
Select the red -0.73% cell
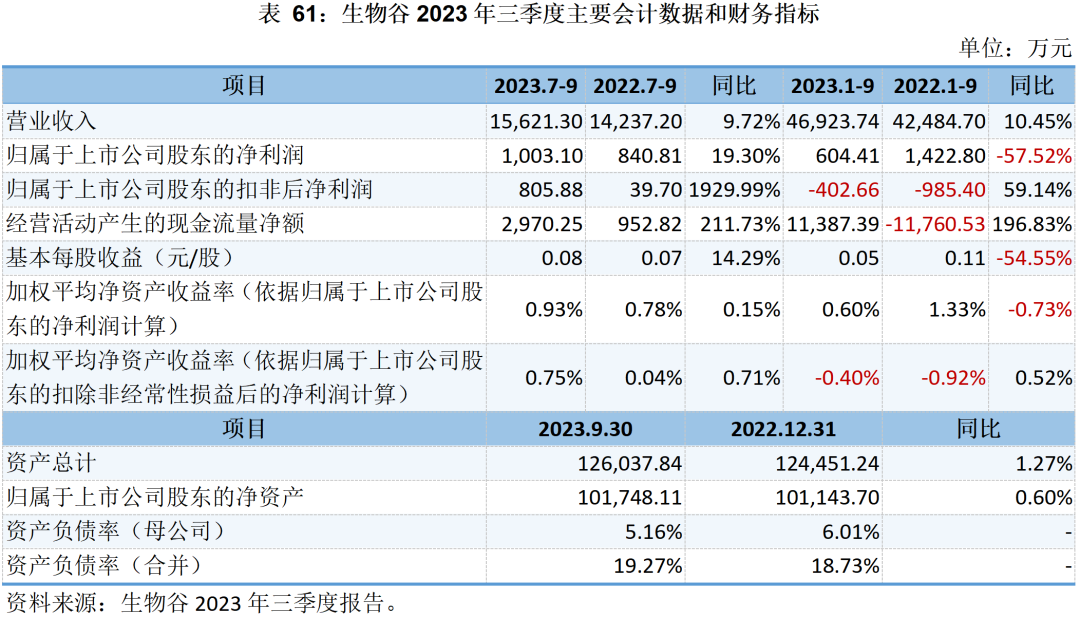point(1039,309)
